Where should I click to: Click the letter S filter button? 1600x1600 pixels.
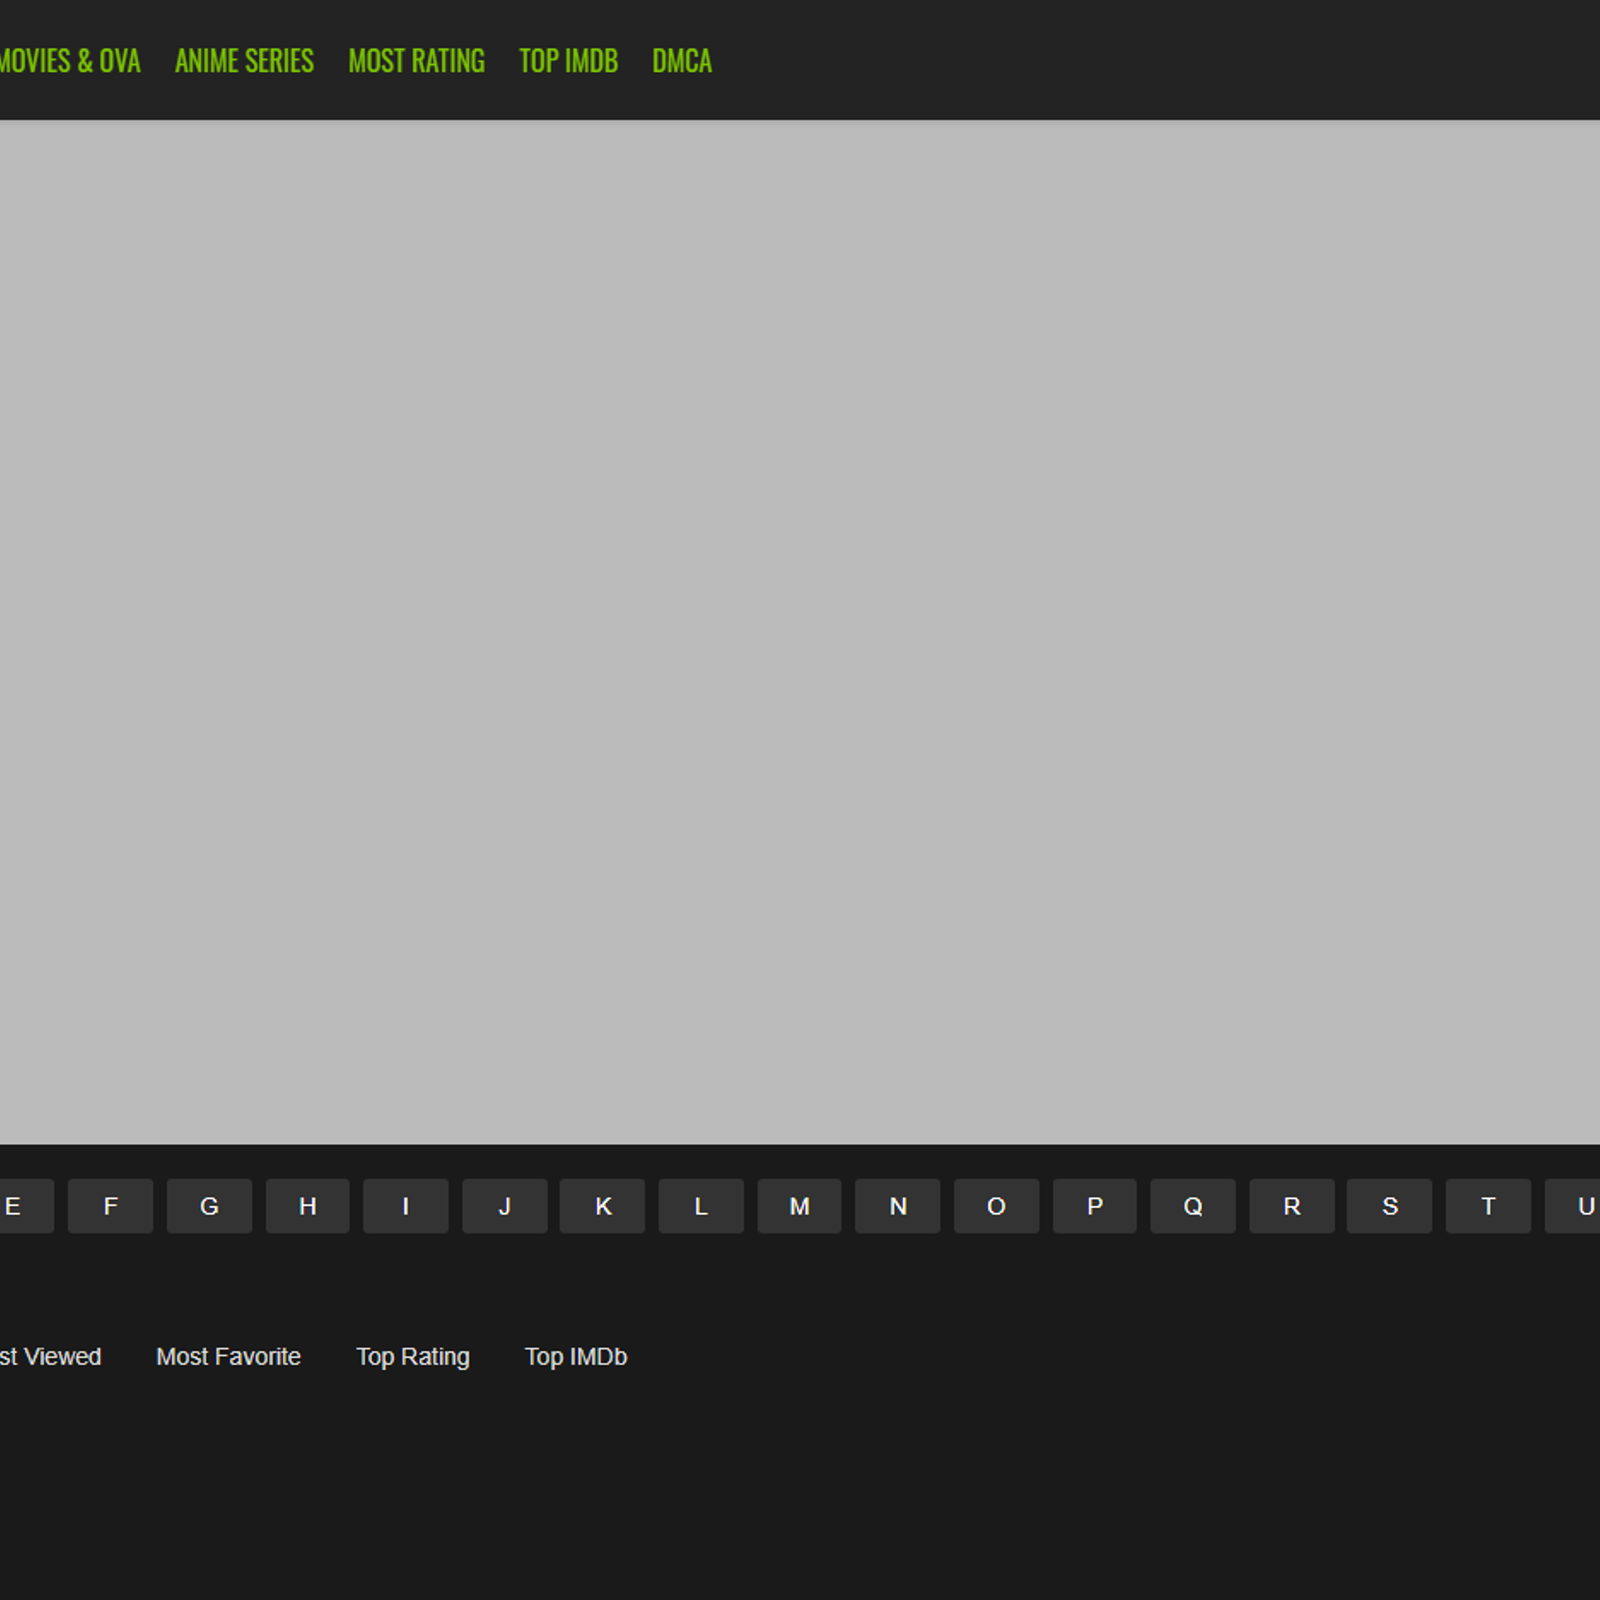1389,1206
